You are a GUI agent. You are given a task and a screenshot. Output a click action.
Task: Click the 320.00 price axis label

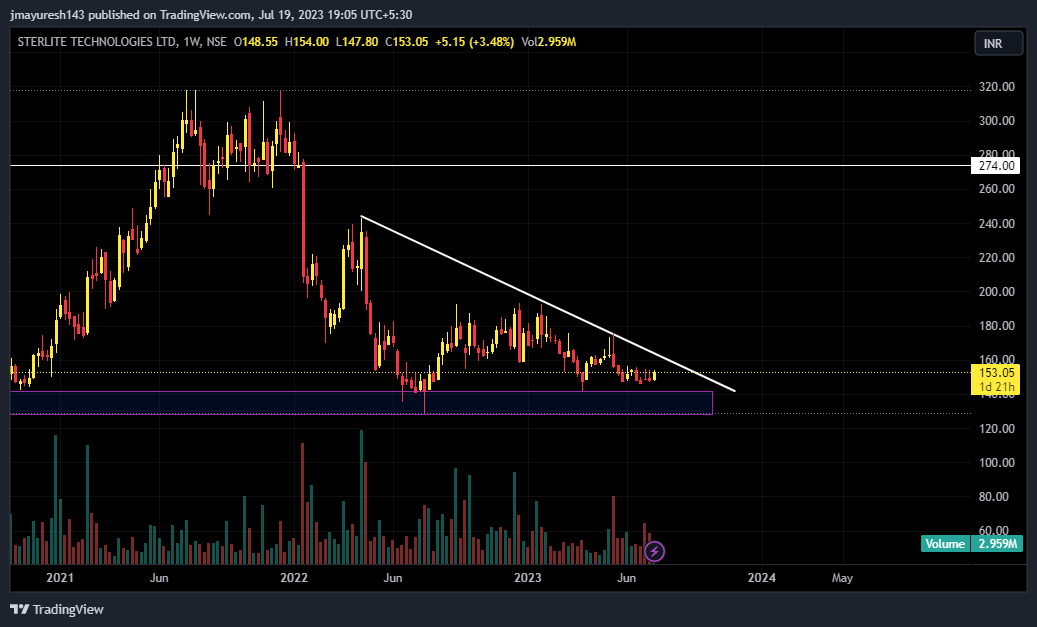[997, 87]
